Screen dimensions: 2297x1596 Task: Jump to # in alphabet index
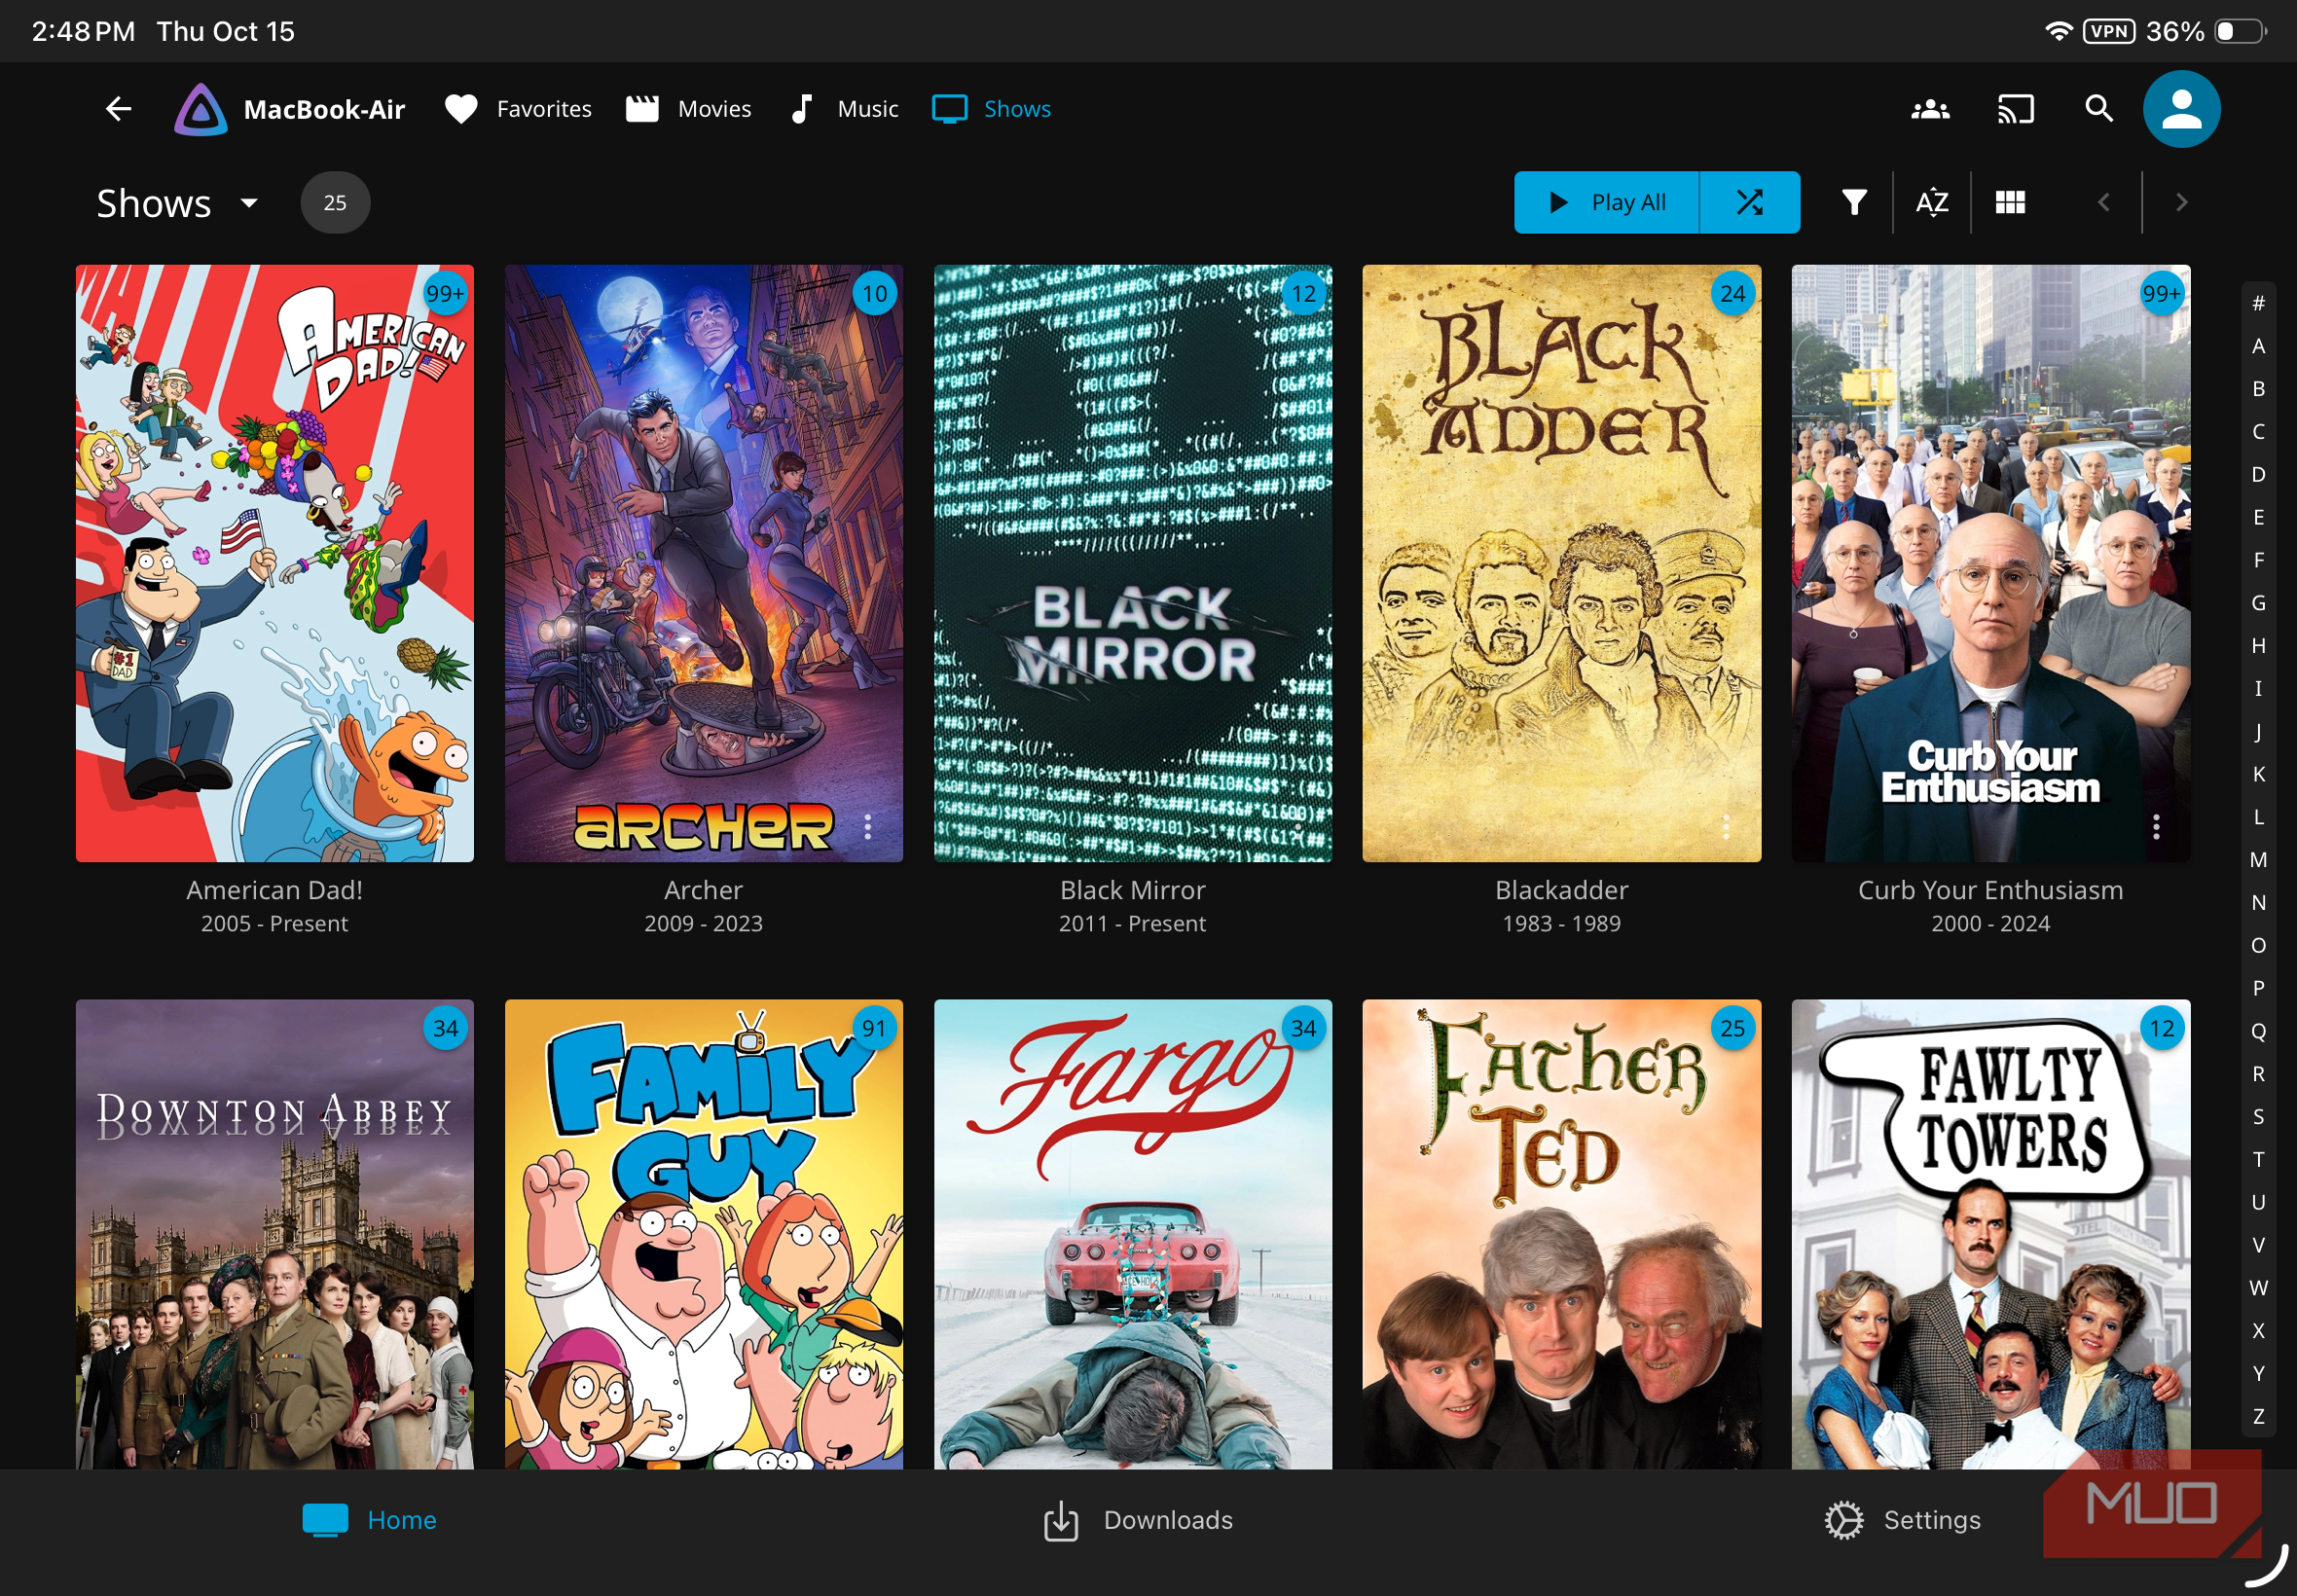pyautogui.click(x=2258, y=303)
